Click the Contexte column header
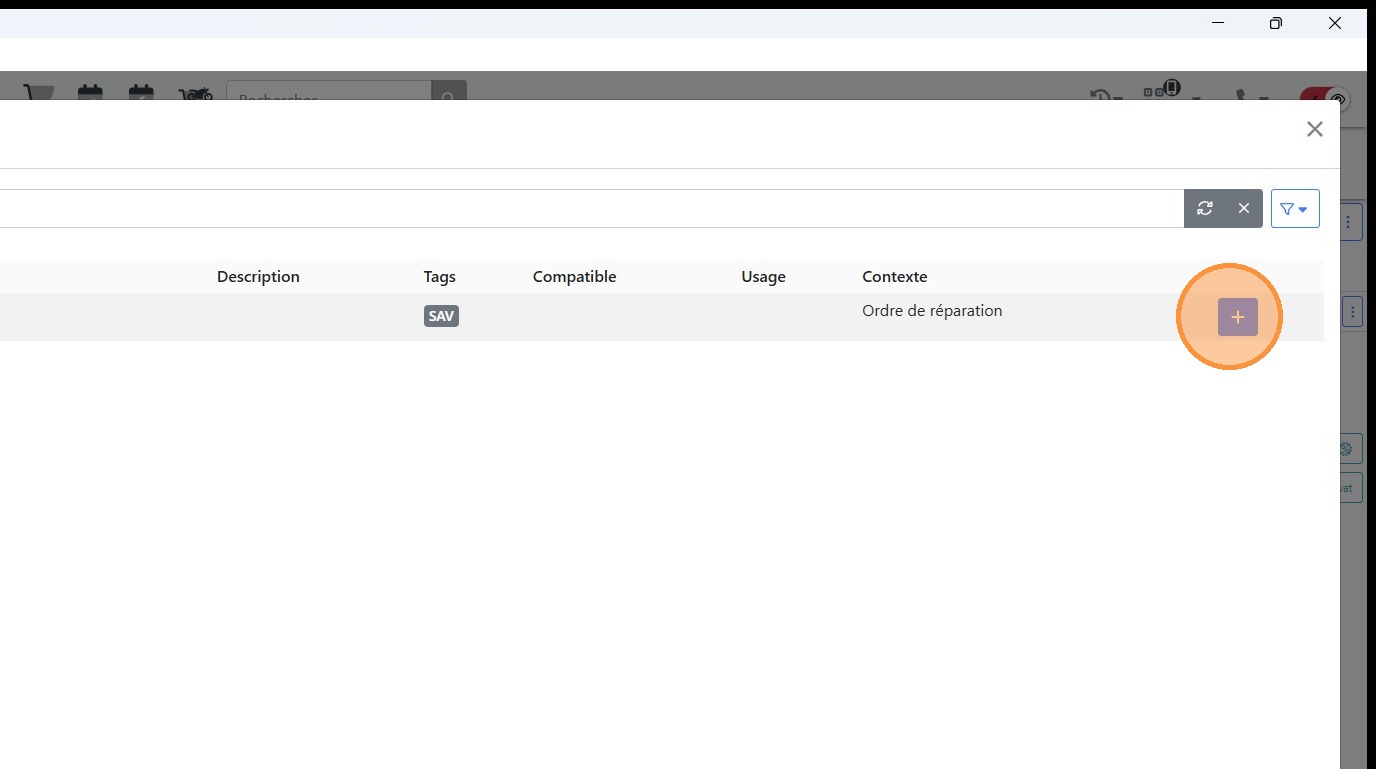Viewport: 1376px width, 769px height. coord(895,277)
